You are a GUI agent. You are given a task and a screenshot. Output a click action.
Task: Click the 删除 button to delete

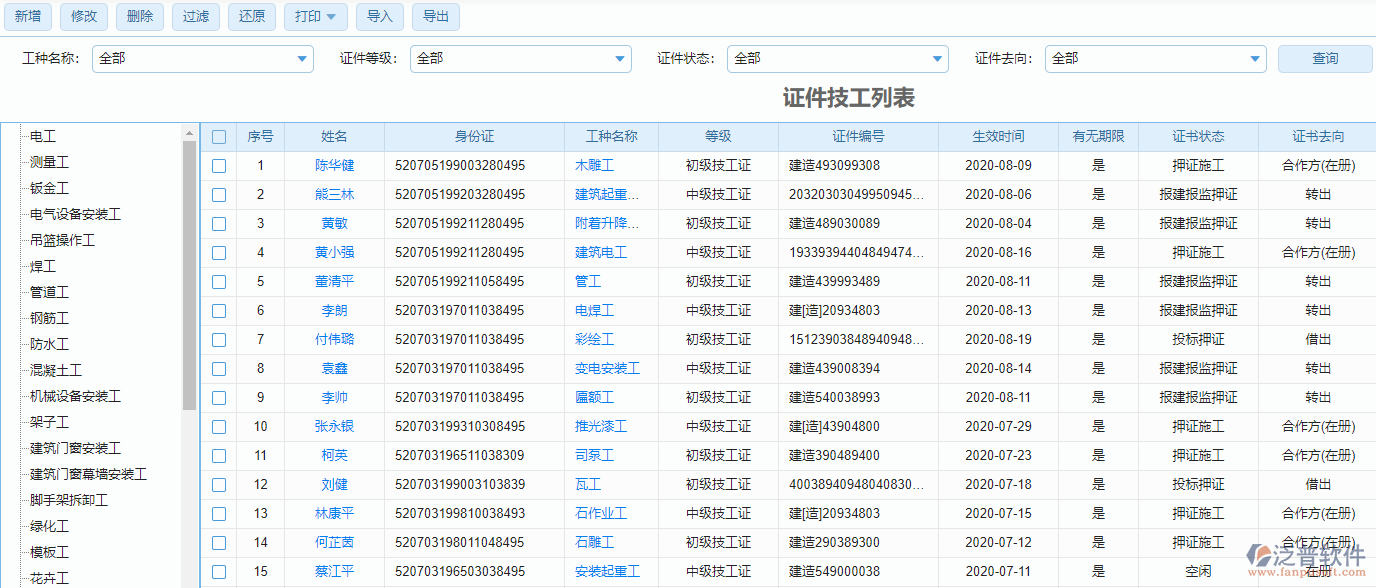coord(139,17)
